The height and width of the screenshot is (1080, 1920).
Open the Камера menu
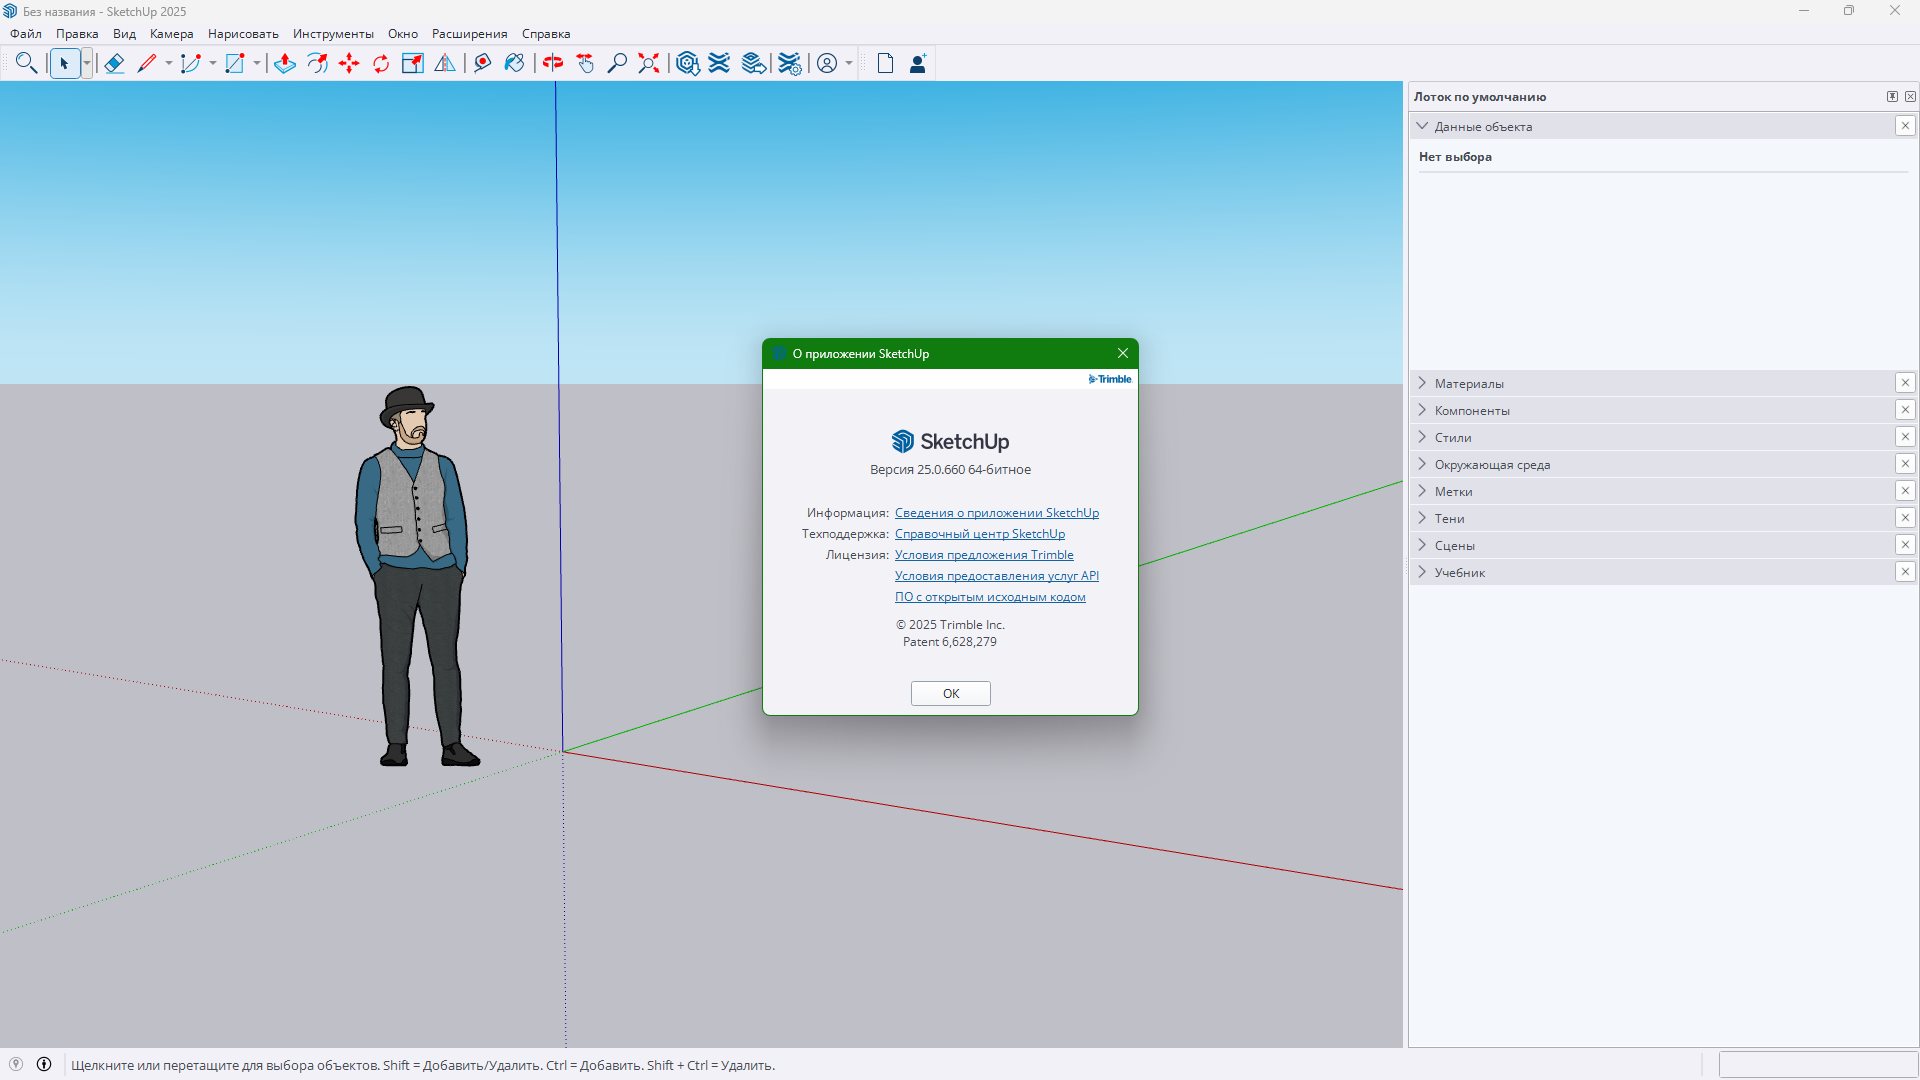coord(171,34)
